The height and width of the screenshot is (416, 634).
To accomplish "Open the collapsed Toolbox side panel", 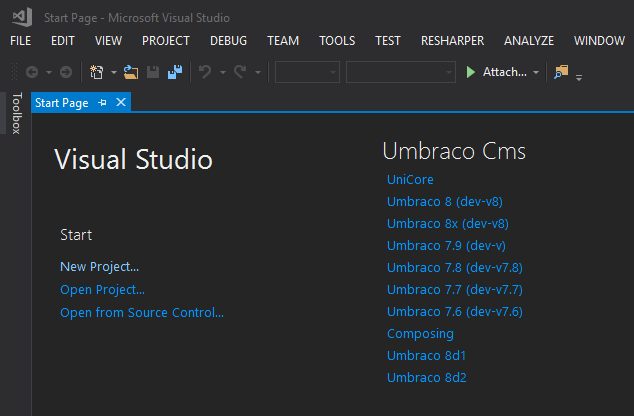I will tap(16, 113).
